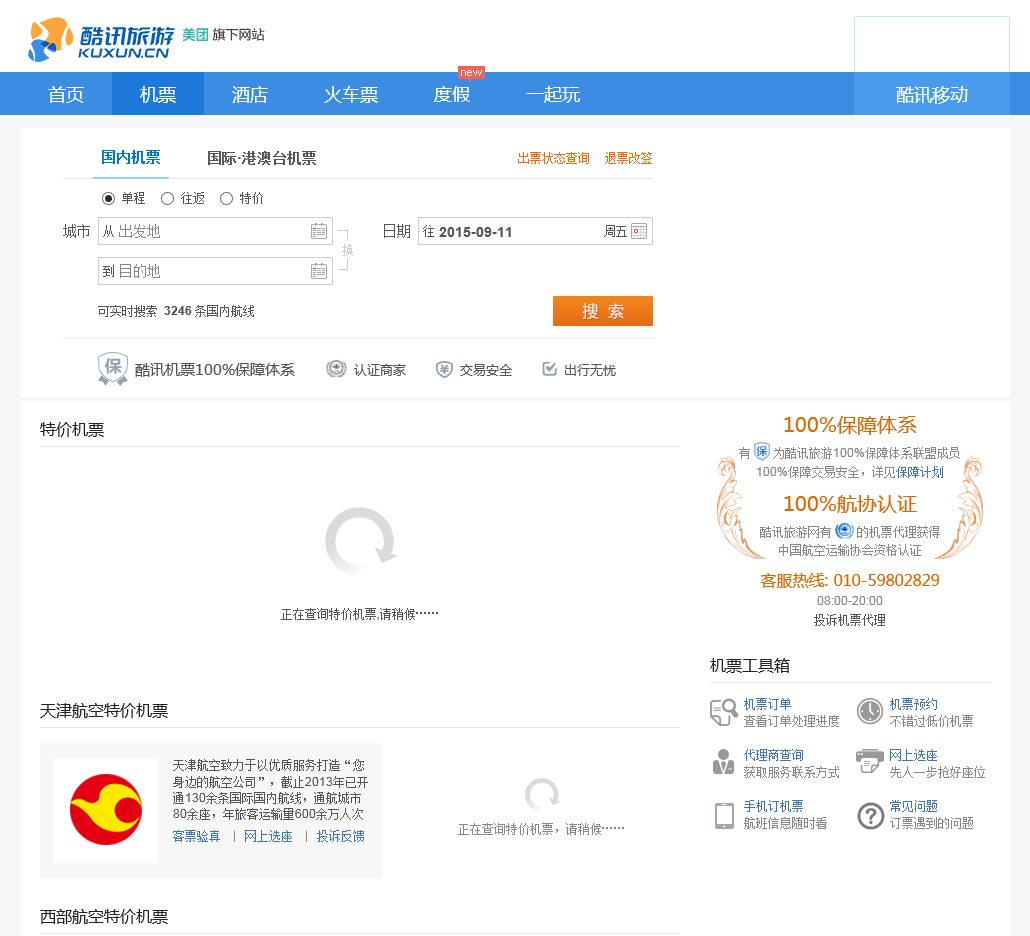
Task: Click the 100%航协认证 heading
Action: coord(849,504)
